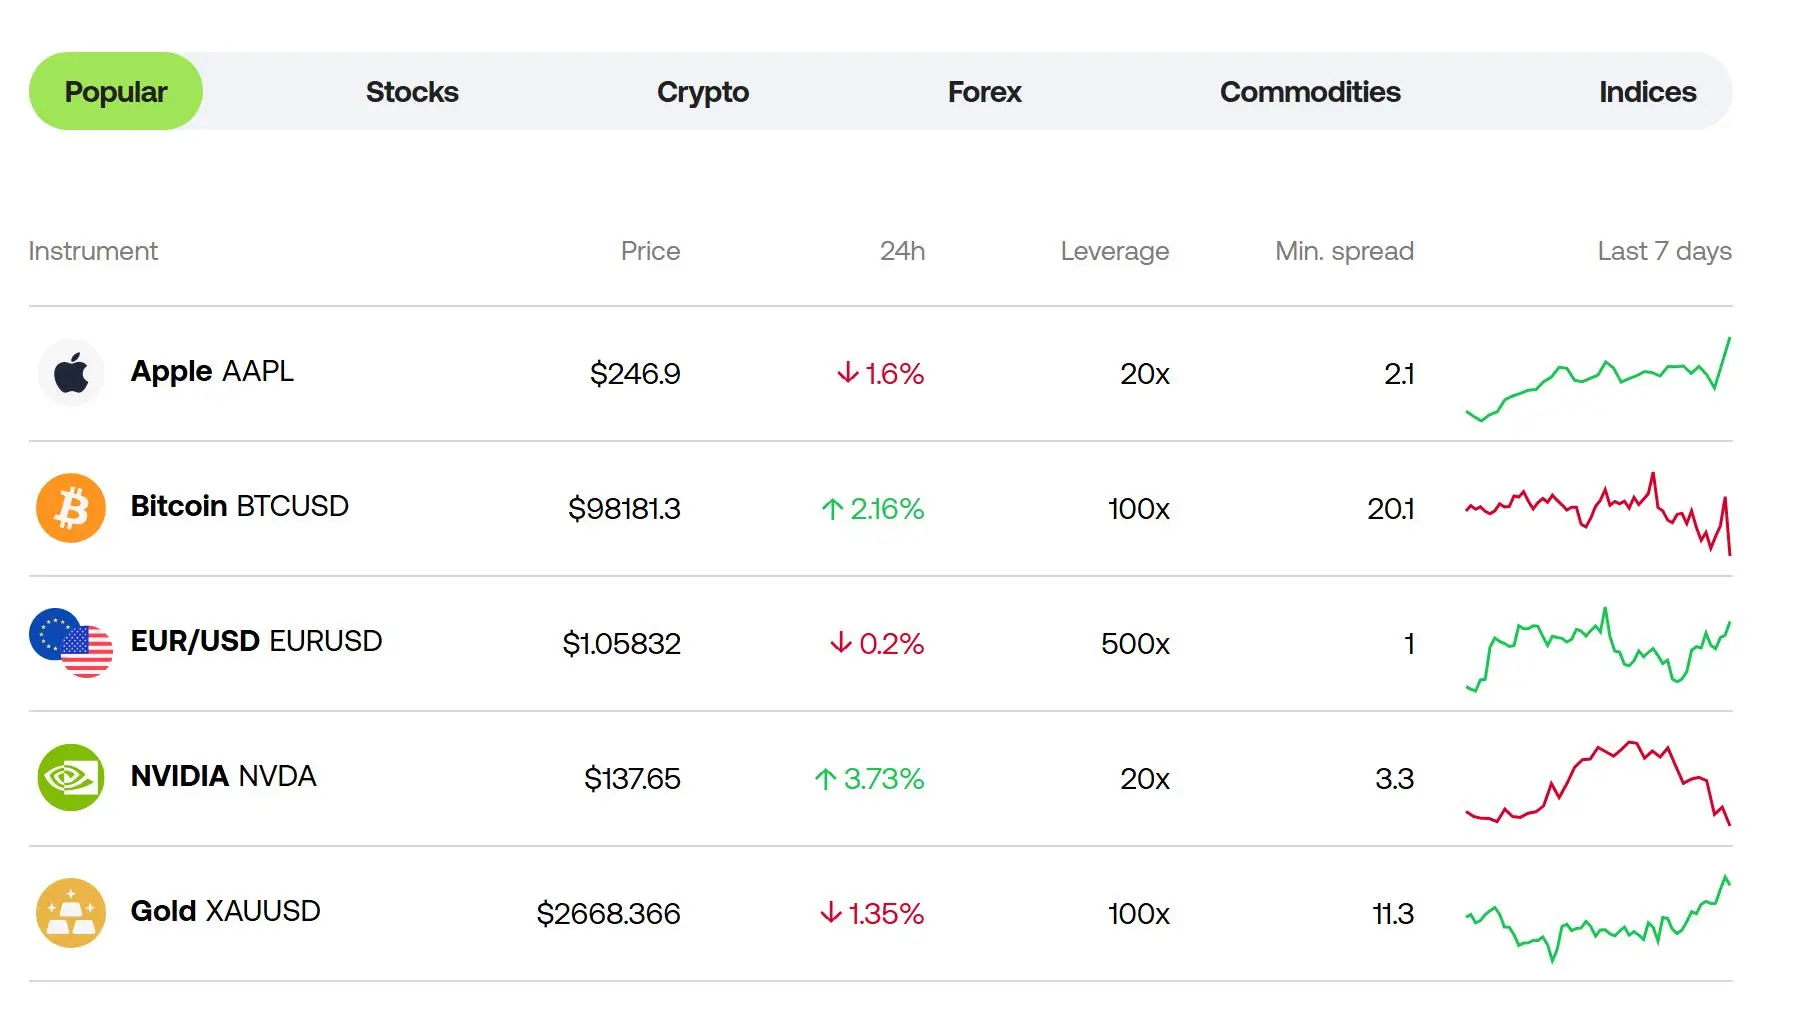Go to the Indices tab
Screen dimensions: 1818x1015
(x=1648, y=92)
